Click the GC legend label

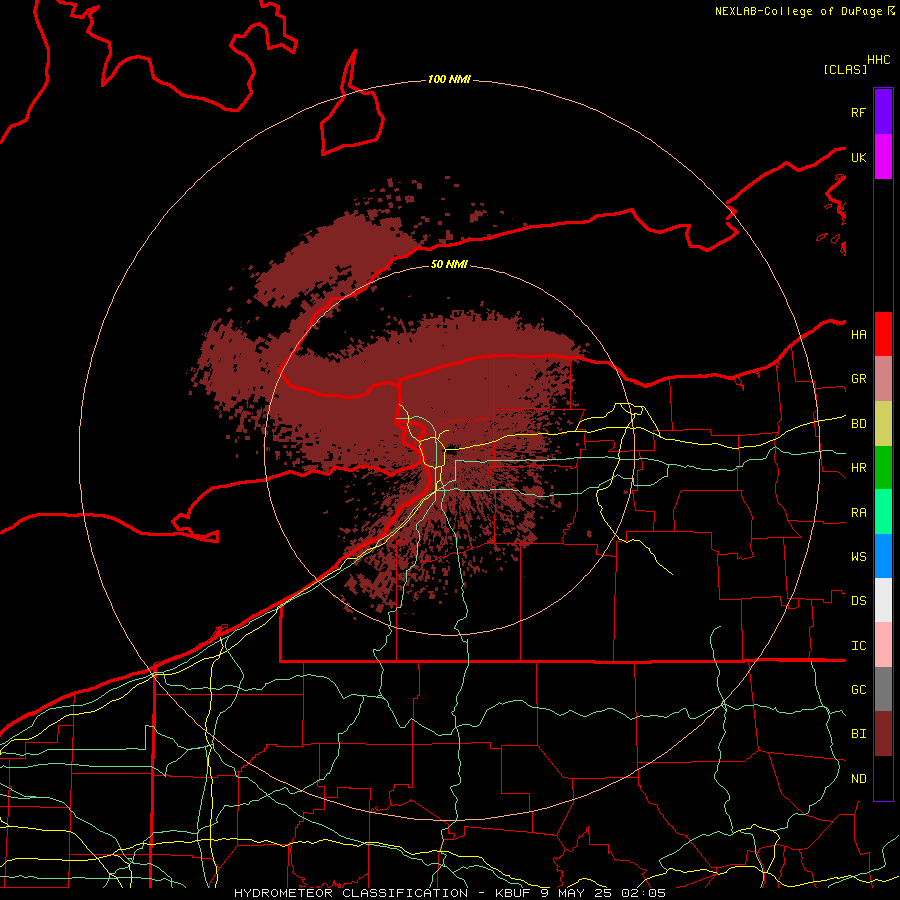[859, 690]
